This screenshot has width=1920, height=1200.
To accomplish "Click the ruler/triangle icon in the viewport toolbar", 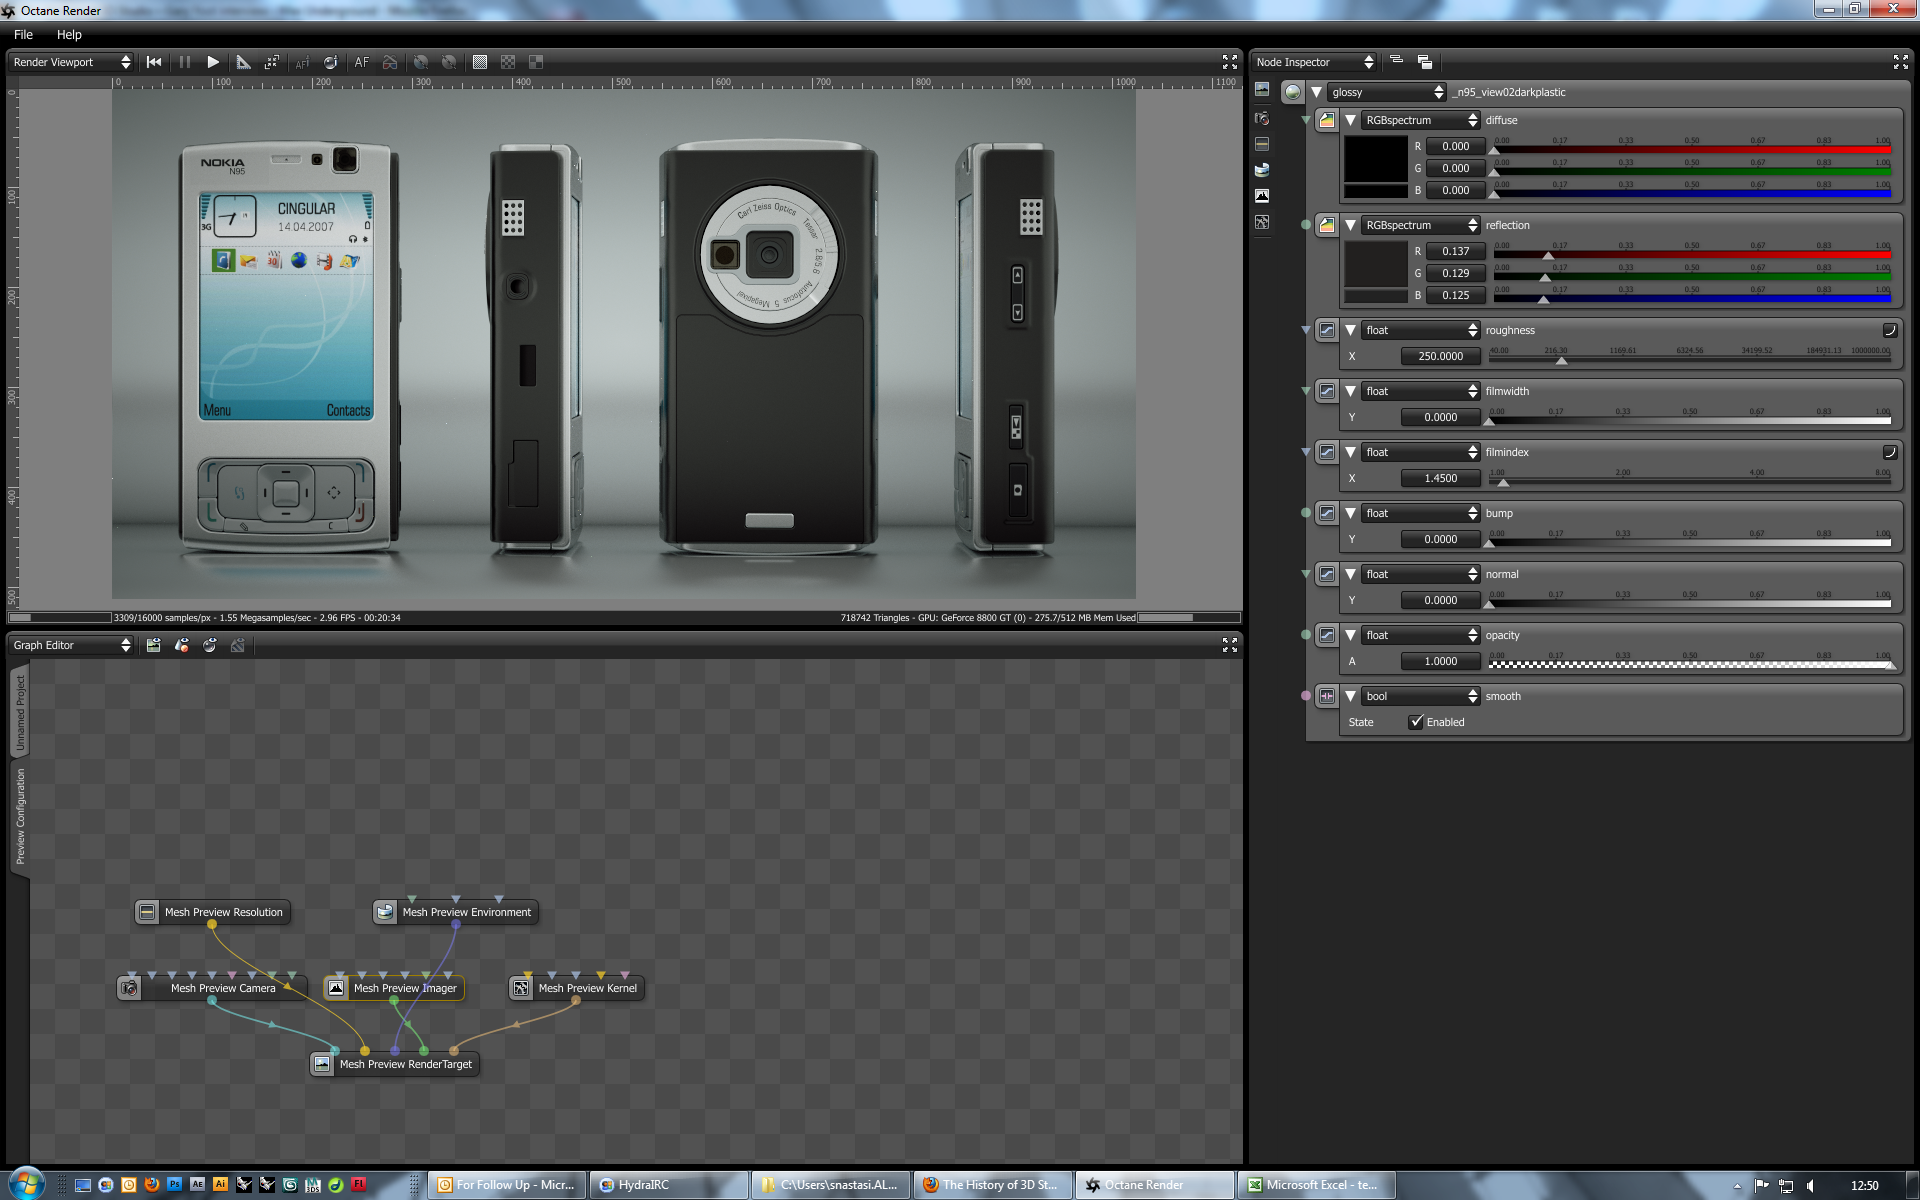I will (x=243, y=62).
